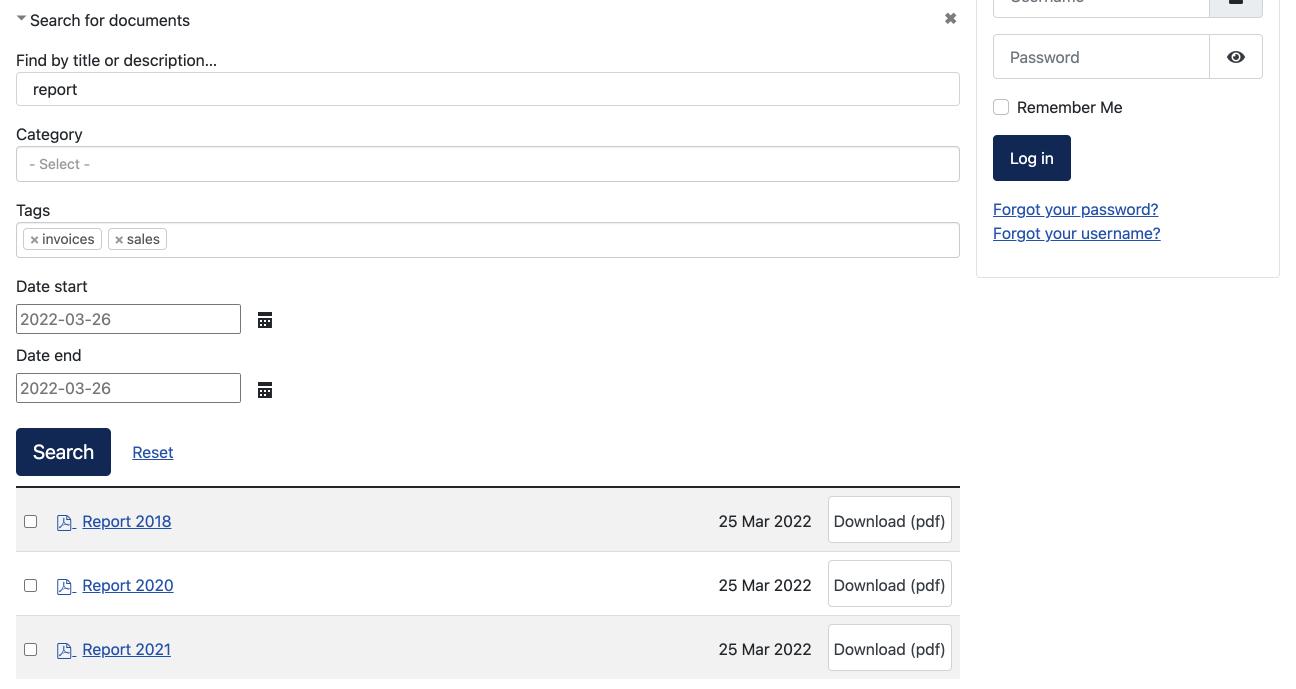Click the title or description search field
Screen dimensions: 1296x689
pos(488,89)
